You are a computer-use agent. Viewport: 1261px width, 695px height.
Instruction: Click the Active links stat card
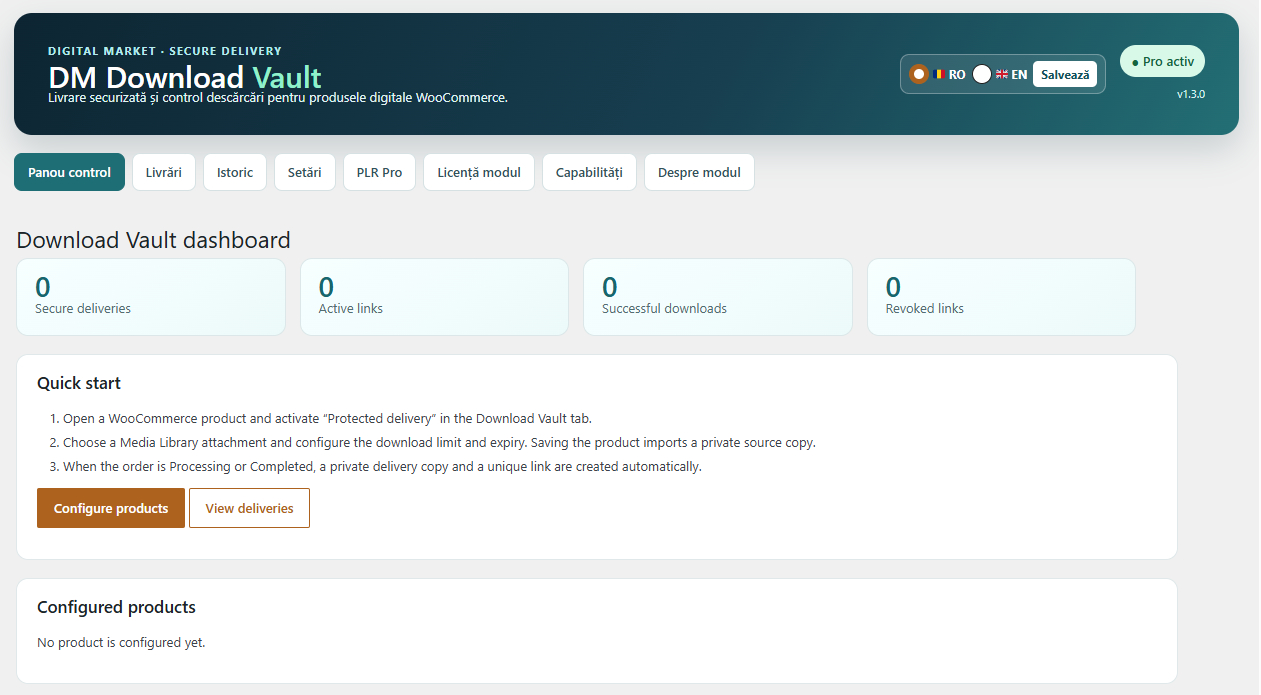click(x=434, y=297)
